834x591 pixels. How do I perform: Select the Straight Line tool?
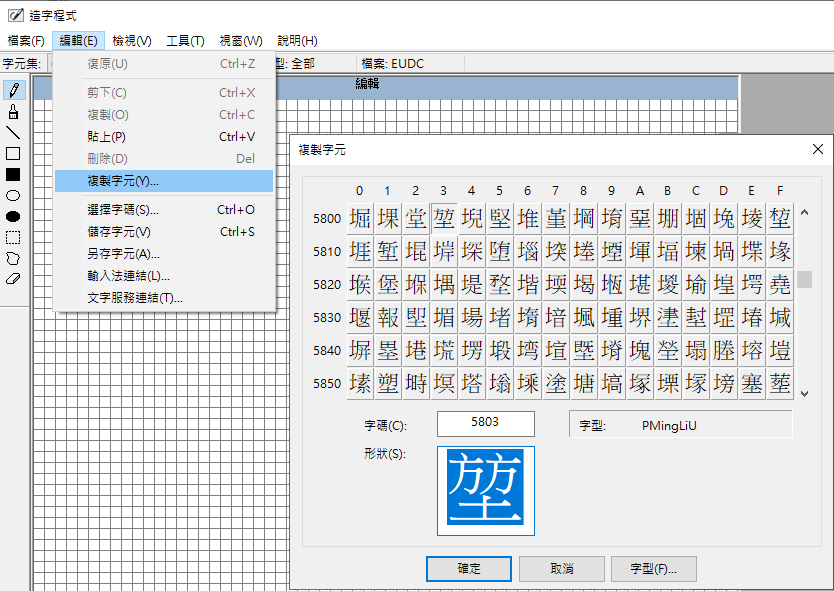point(14,132)
